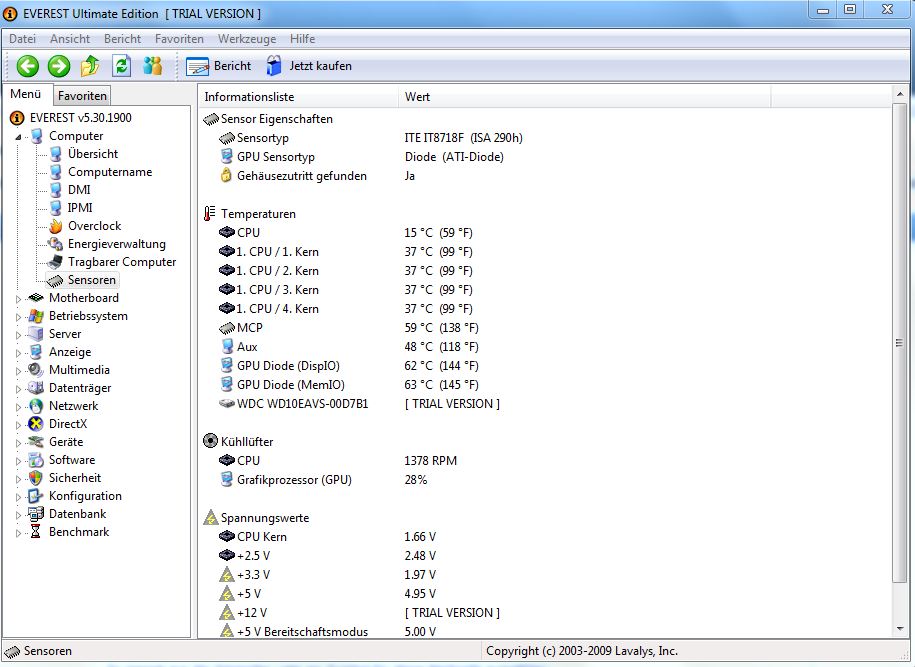Expand the Datenträger node
This screenshot has height=667, width=915.
(x=18, y=389)
